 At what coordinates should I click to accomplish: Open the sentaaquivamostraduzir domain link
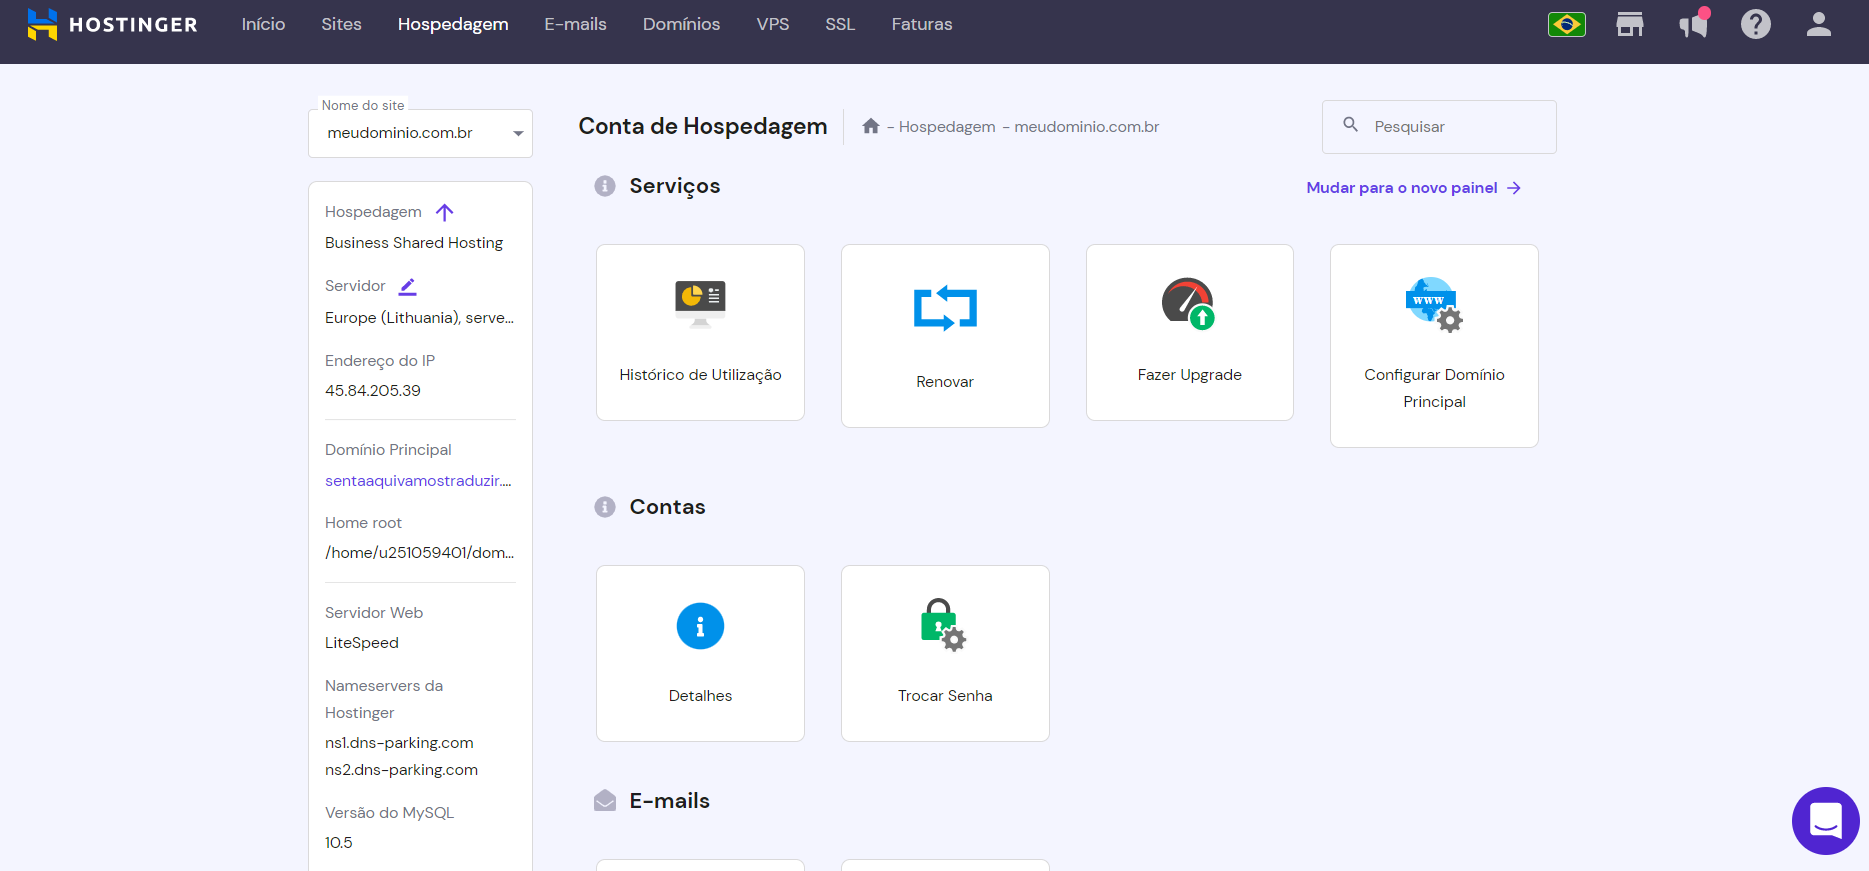[x=418, y=481]
